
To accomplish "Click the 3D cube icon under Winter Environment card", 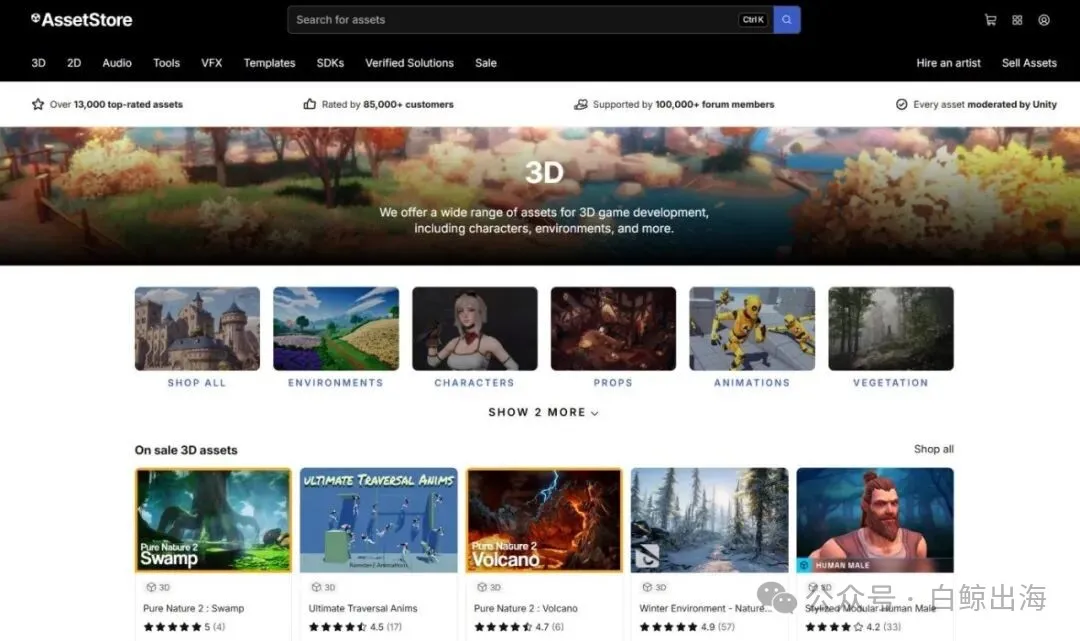I will (x=647, y=587).
